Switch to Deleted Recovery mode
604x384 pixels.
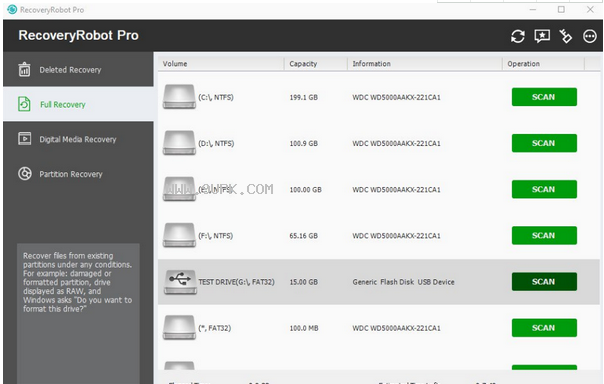[x=78, y=69]
